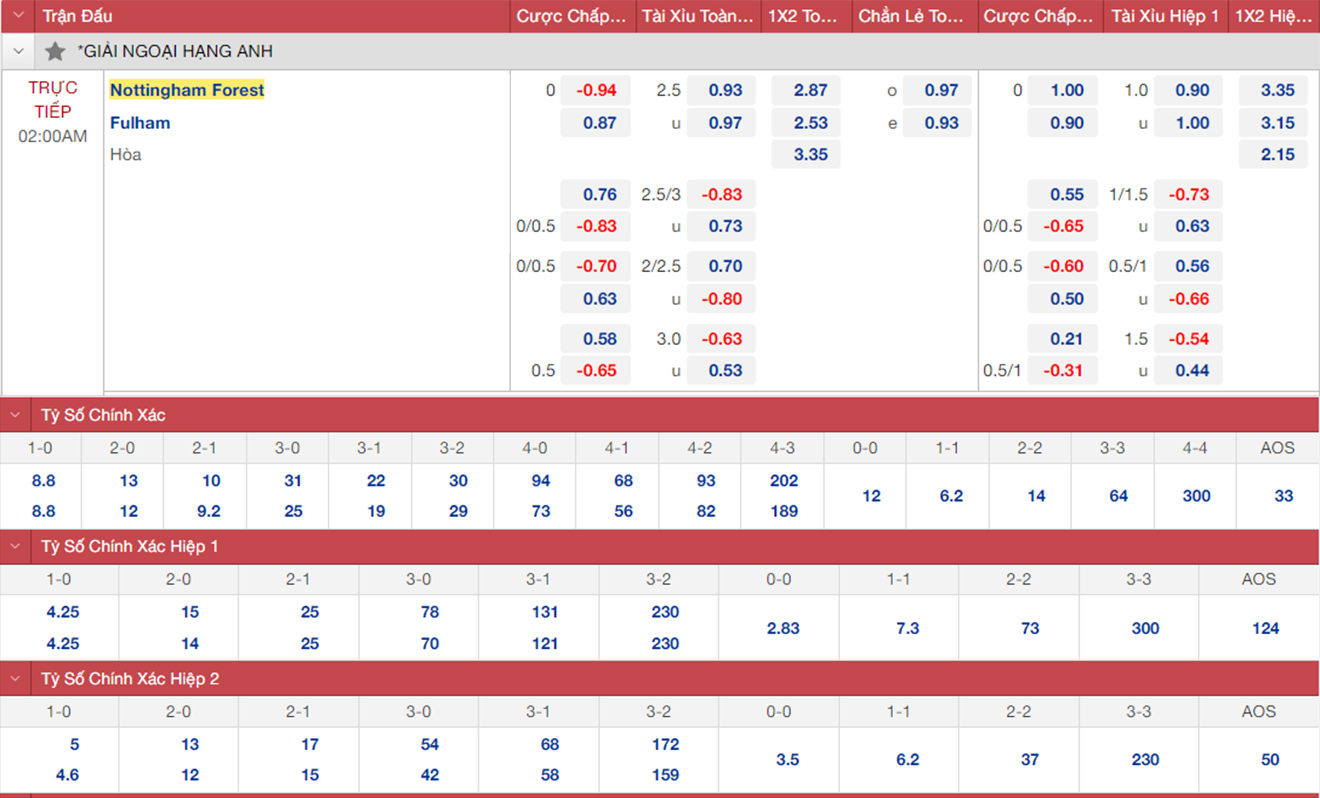The width and height of the screenshot is (1320, 798).
Task: Open the Fulham team link
Action: point(140,123)
